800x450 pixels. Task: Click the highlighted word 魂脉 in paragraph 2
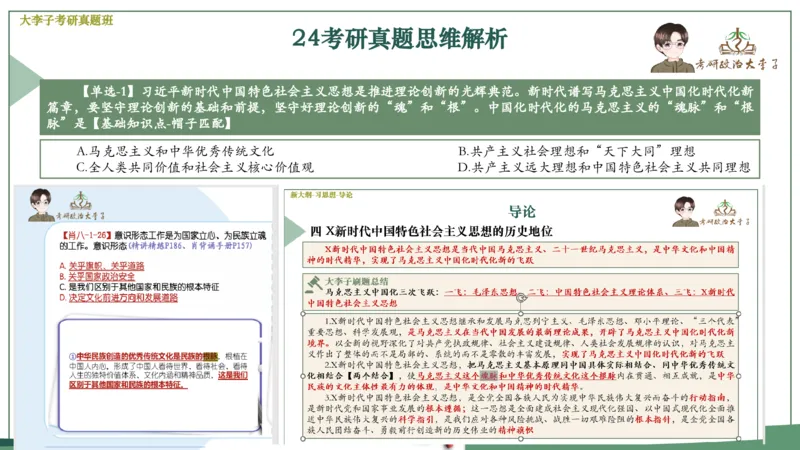[489, 376]
